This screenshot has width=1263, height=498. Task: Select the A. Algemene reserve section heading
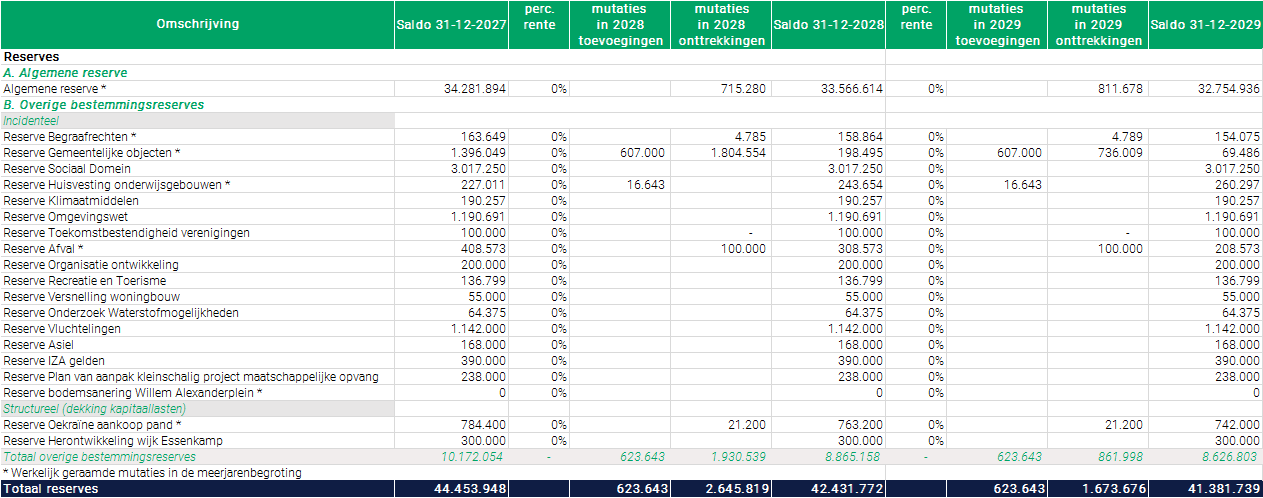pyautogui.click(x=65, y=73)
